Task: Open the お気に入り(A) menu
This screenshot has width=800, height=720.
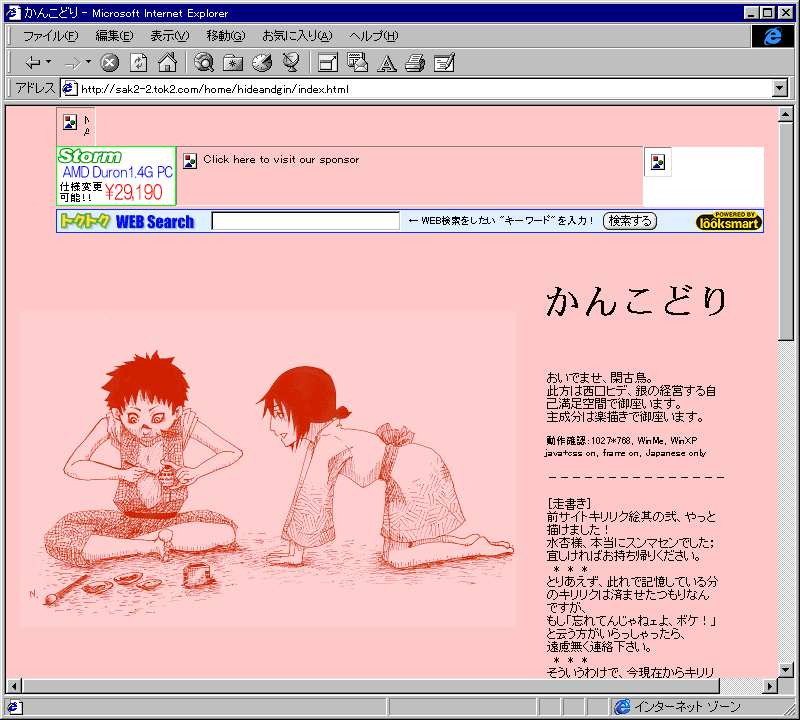Action: tap(297, 36)
